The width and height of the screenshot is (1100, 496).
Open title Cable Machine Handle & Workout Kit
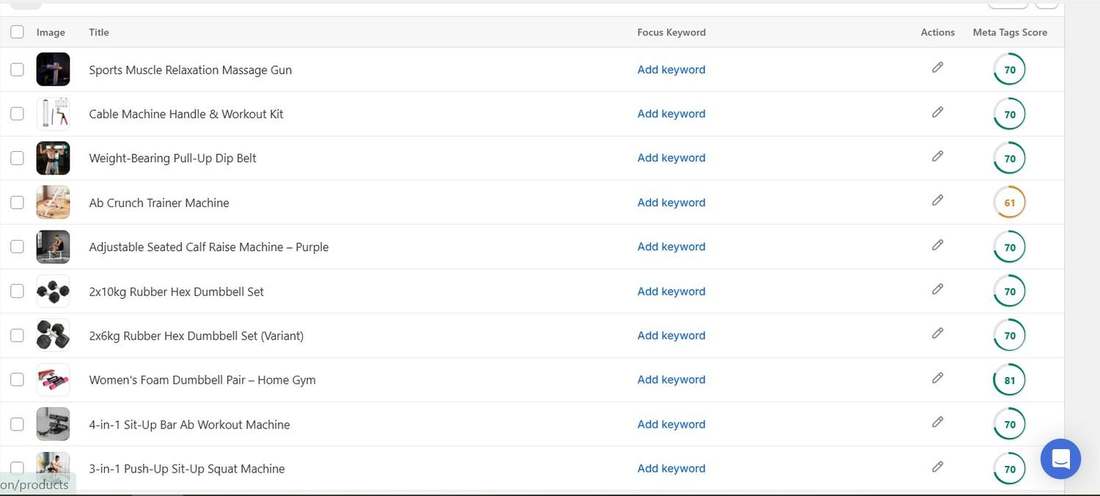tap(186, 114)
